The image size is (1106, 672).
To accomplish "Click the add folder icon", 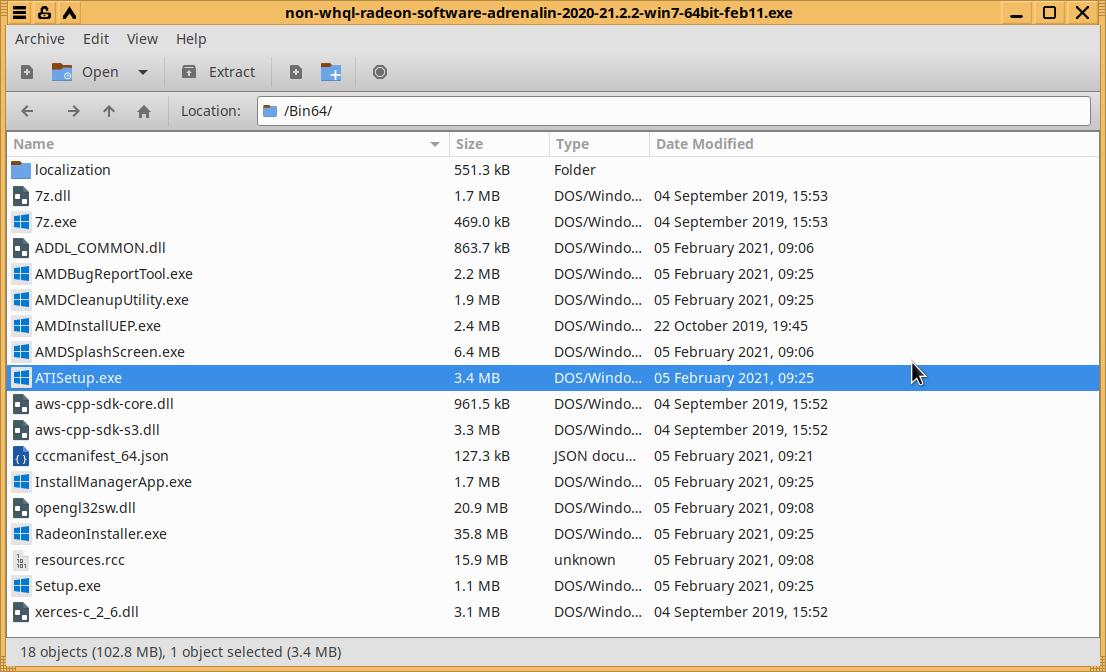I will point(331,72).
